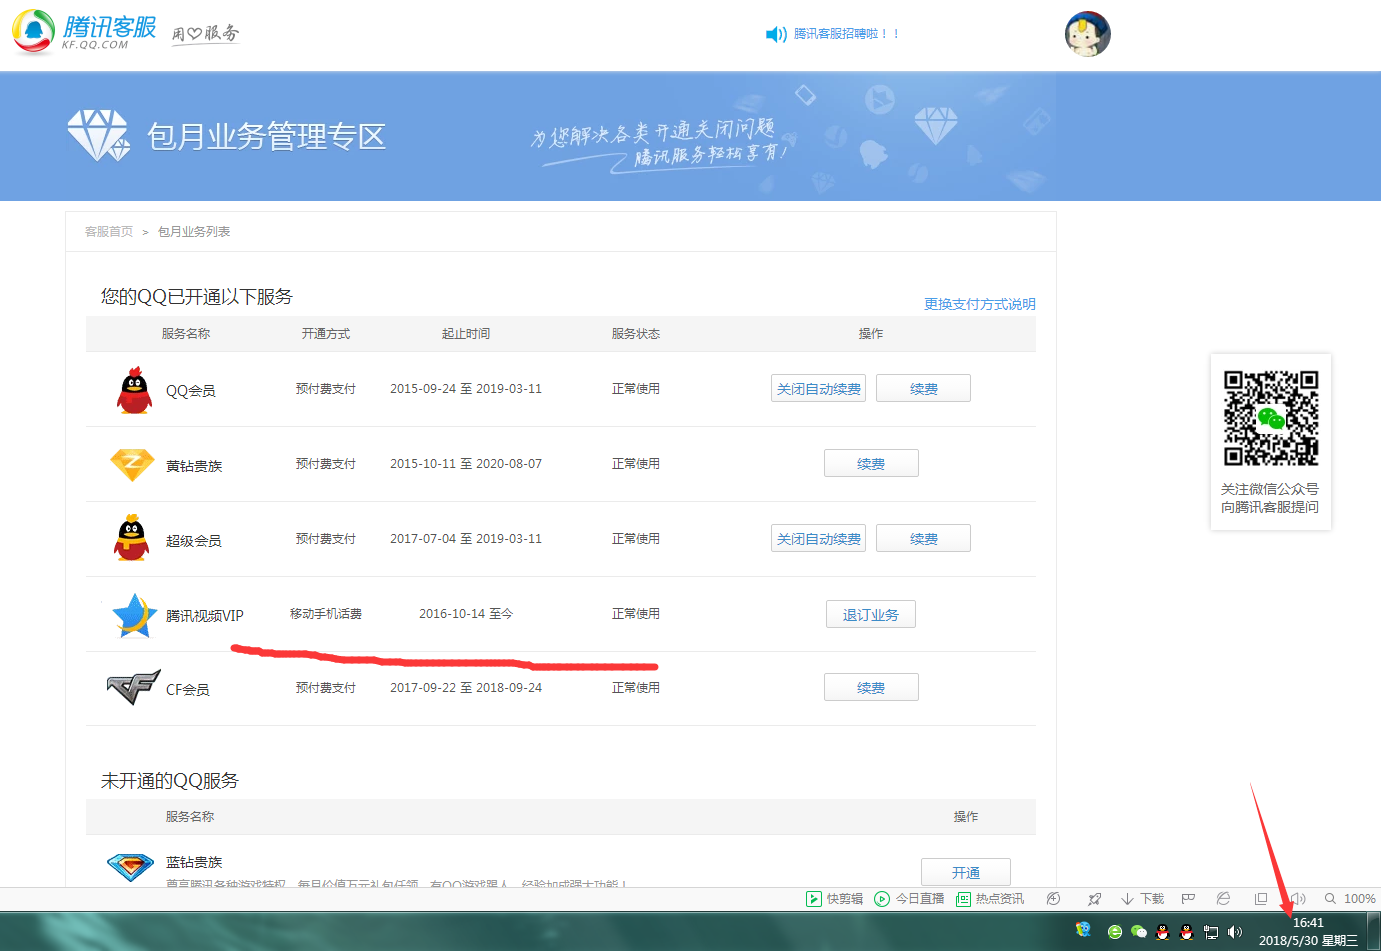The image size is (1381, 951).
Task: Click the colorful mascot icon in the taskbar tray
Action: (x=1083, y=930)
